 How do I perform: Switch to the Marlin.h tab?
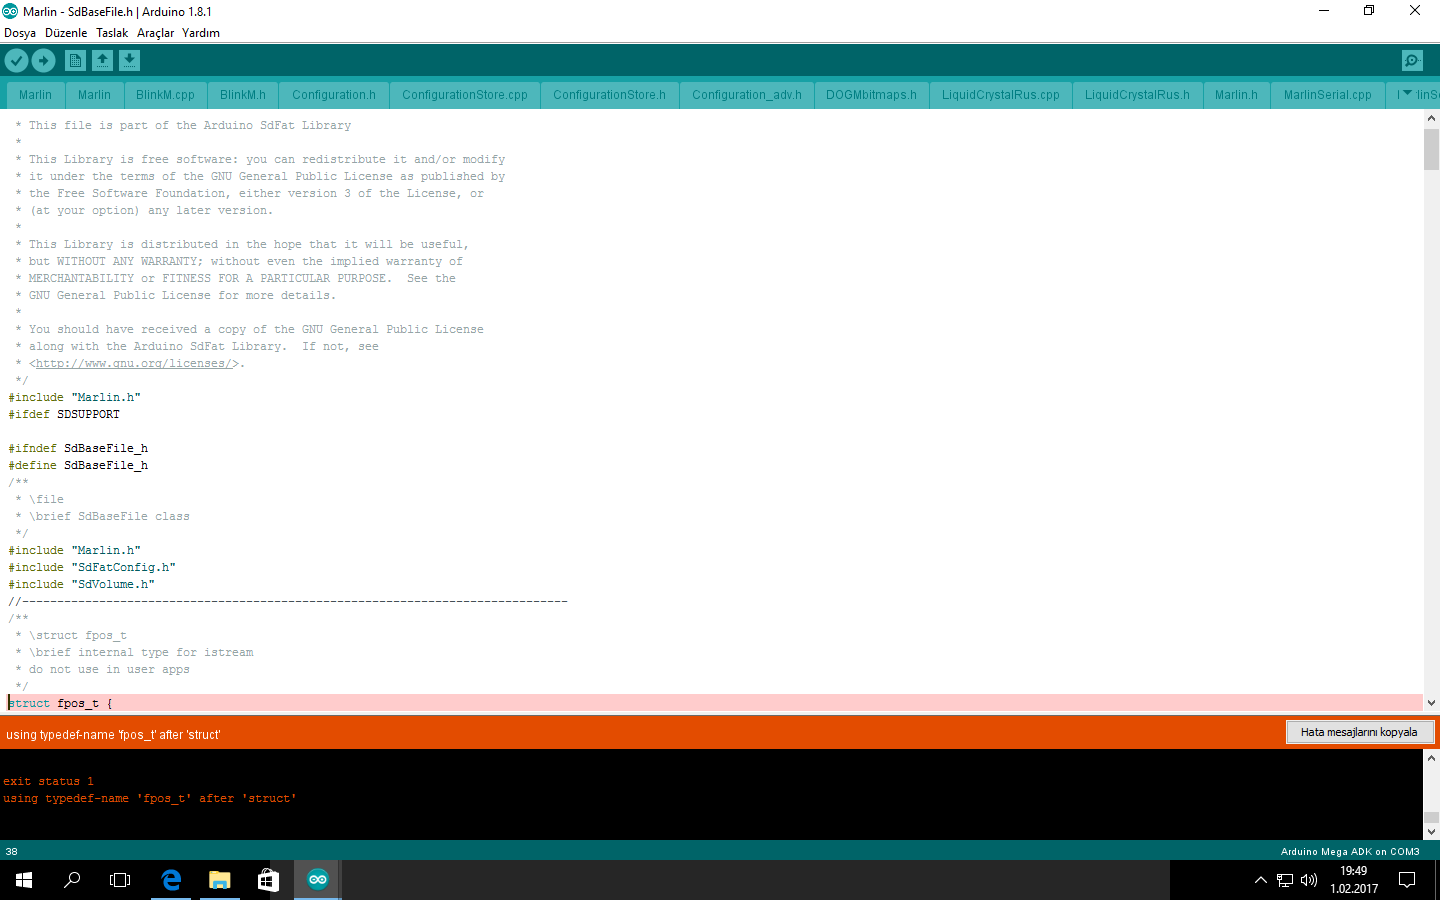coord(1236,95)
